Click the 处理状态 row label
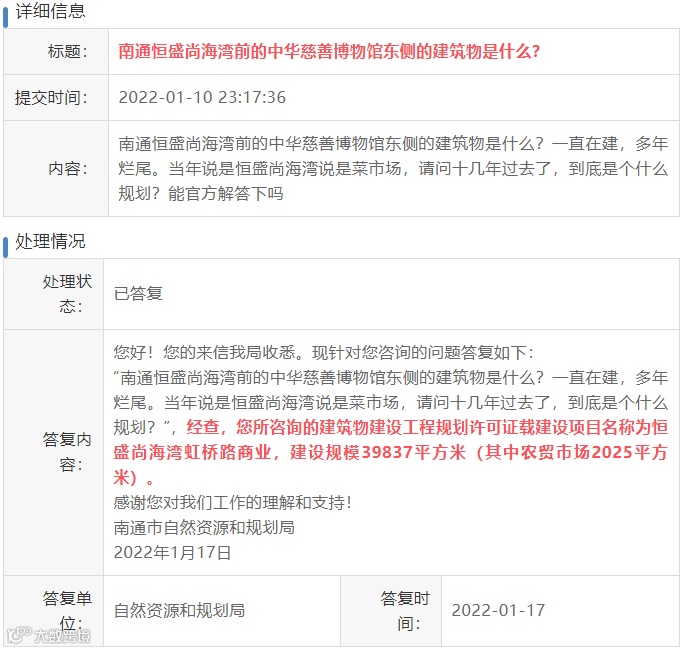683x650 pixels. point(67,294)
